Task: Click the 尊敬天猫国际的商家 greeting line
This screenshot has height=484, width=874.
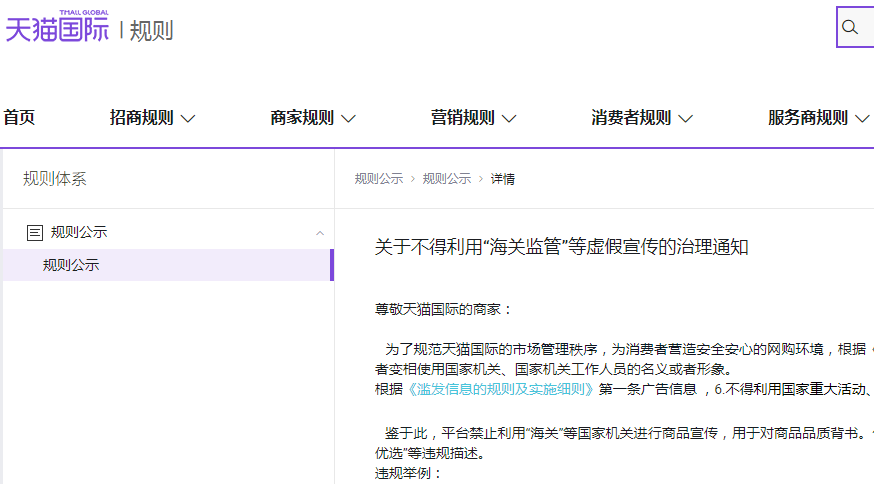Action: pos(444,309)
